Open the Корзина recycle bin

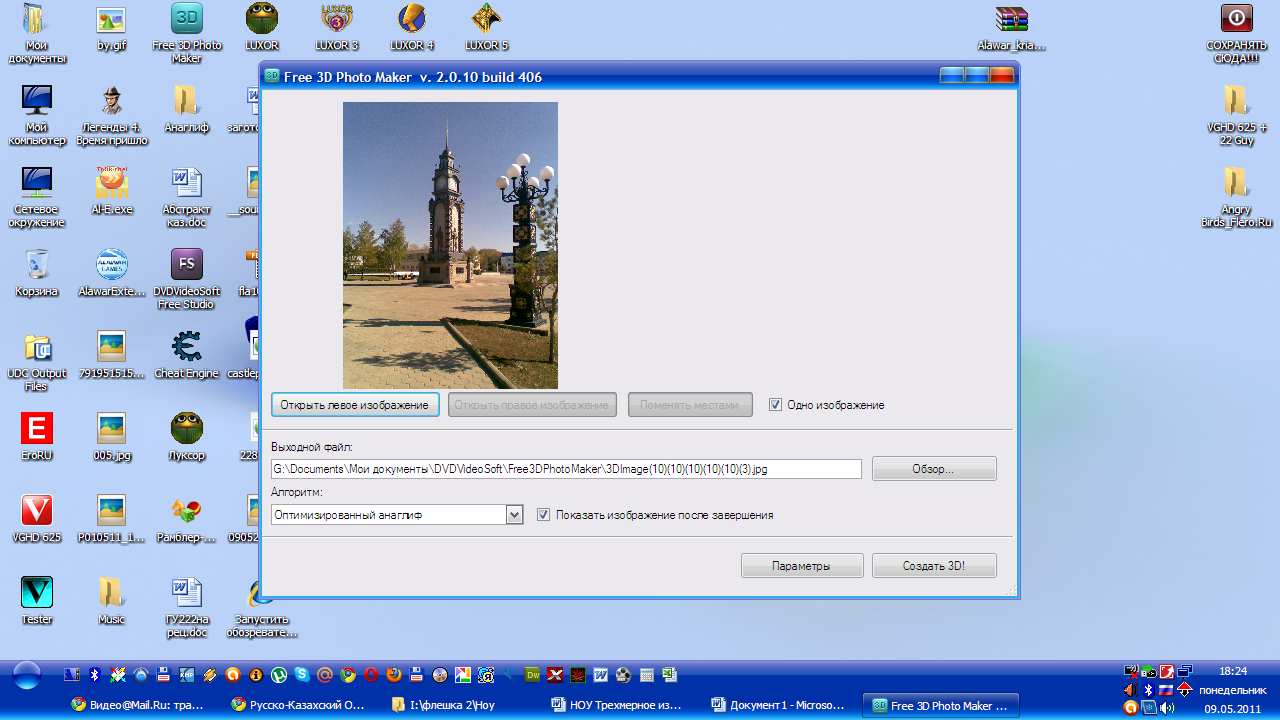tap(37, 273)
